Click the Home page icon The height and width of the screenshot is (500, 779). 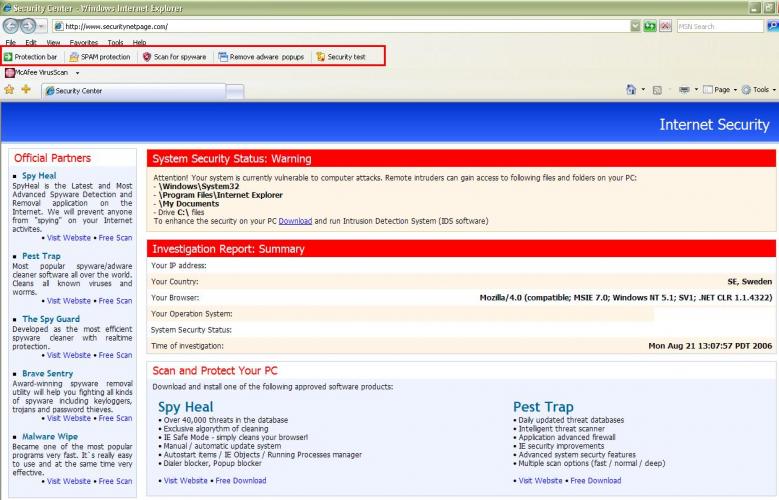(630, 89)
